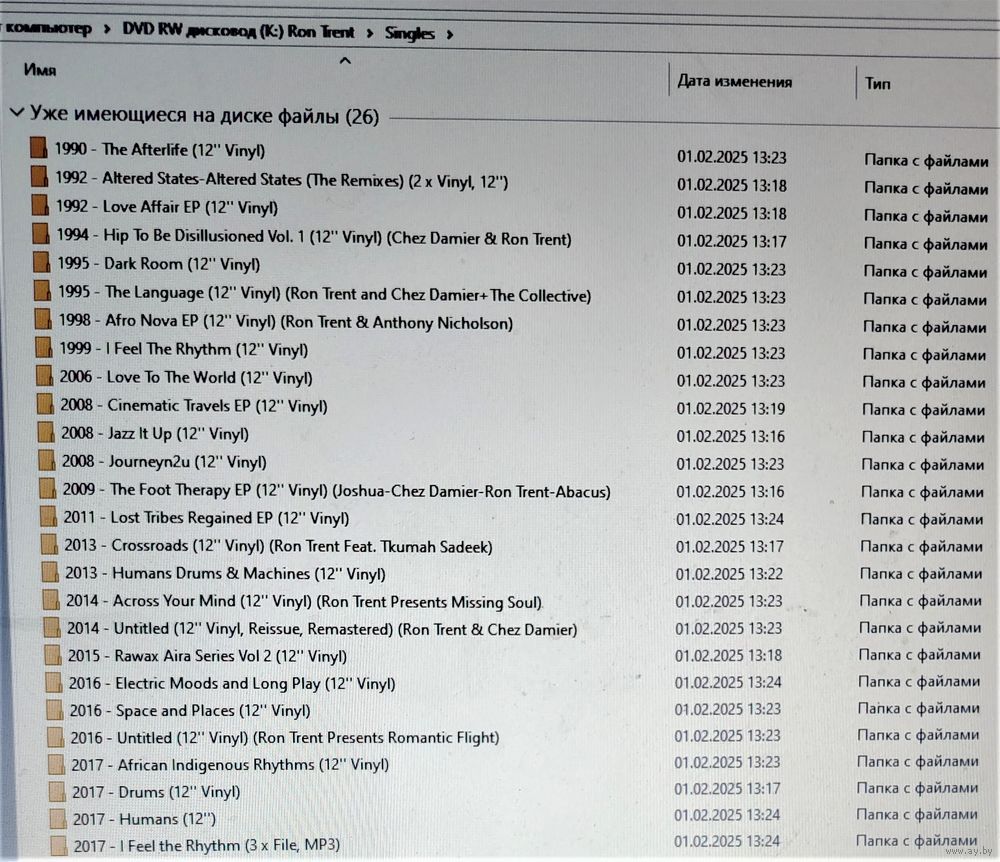1000x862 pixels.
Task: Click the Singles breadcrumb segment
Action: pos(409,33)
